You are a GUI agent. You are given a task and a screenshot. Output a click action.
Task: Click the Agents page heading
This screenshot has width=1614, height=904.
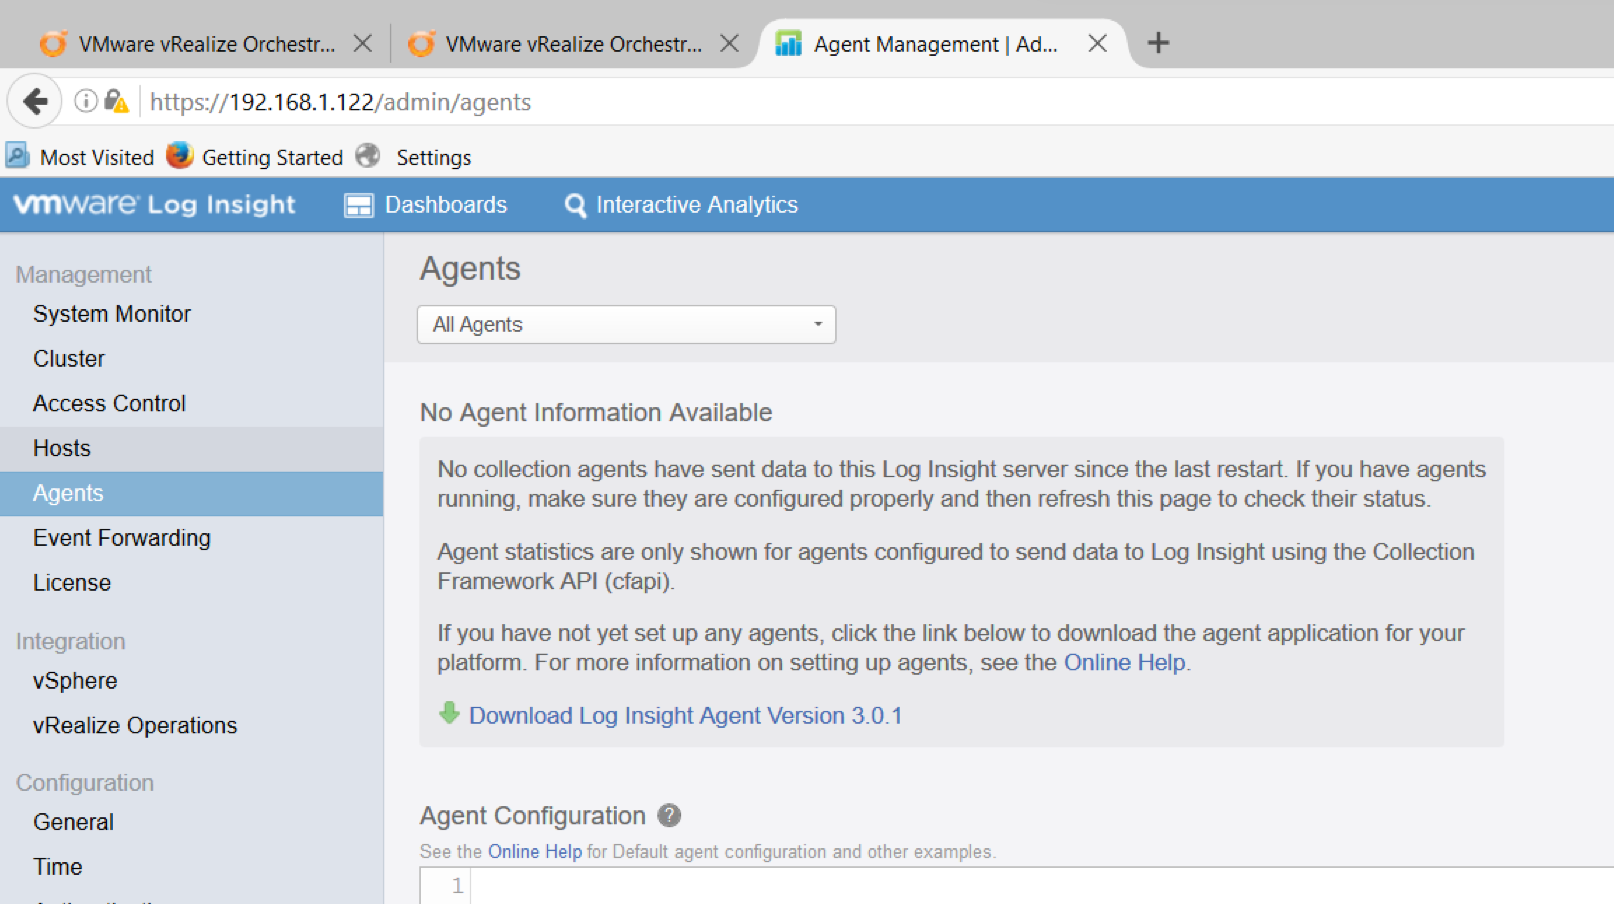click(470, 269)
